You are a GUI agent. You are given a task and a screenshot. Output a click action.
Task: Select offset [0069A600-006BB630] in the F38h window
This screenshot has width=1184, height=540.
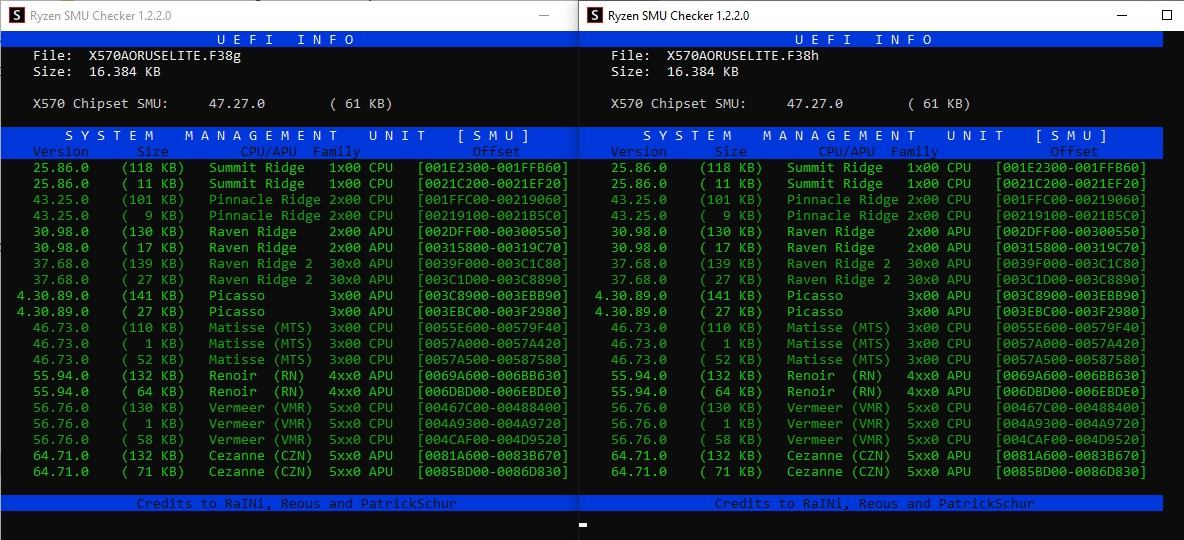point(1071,375)
